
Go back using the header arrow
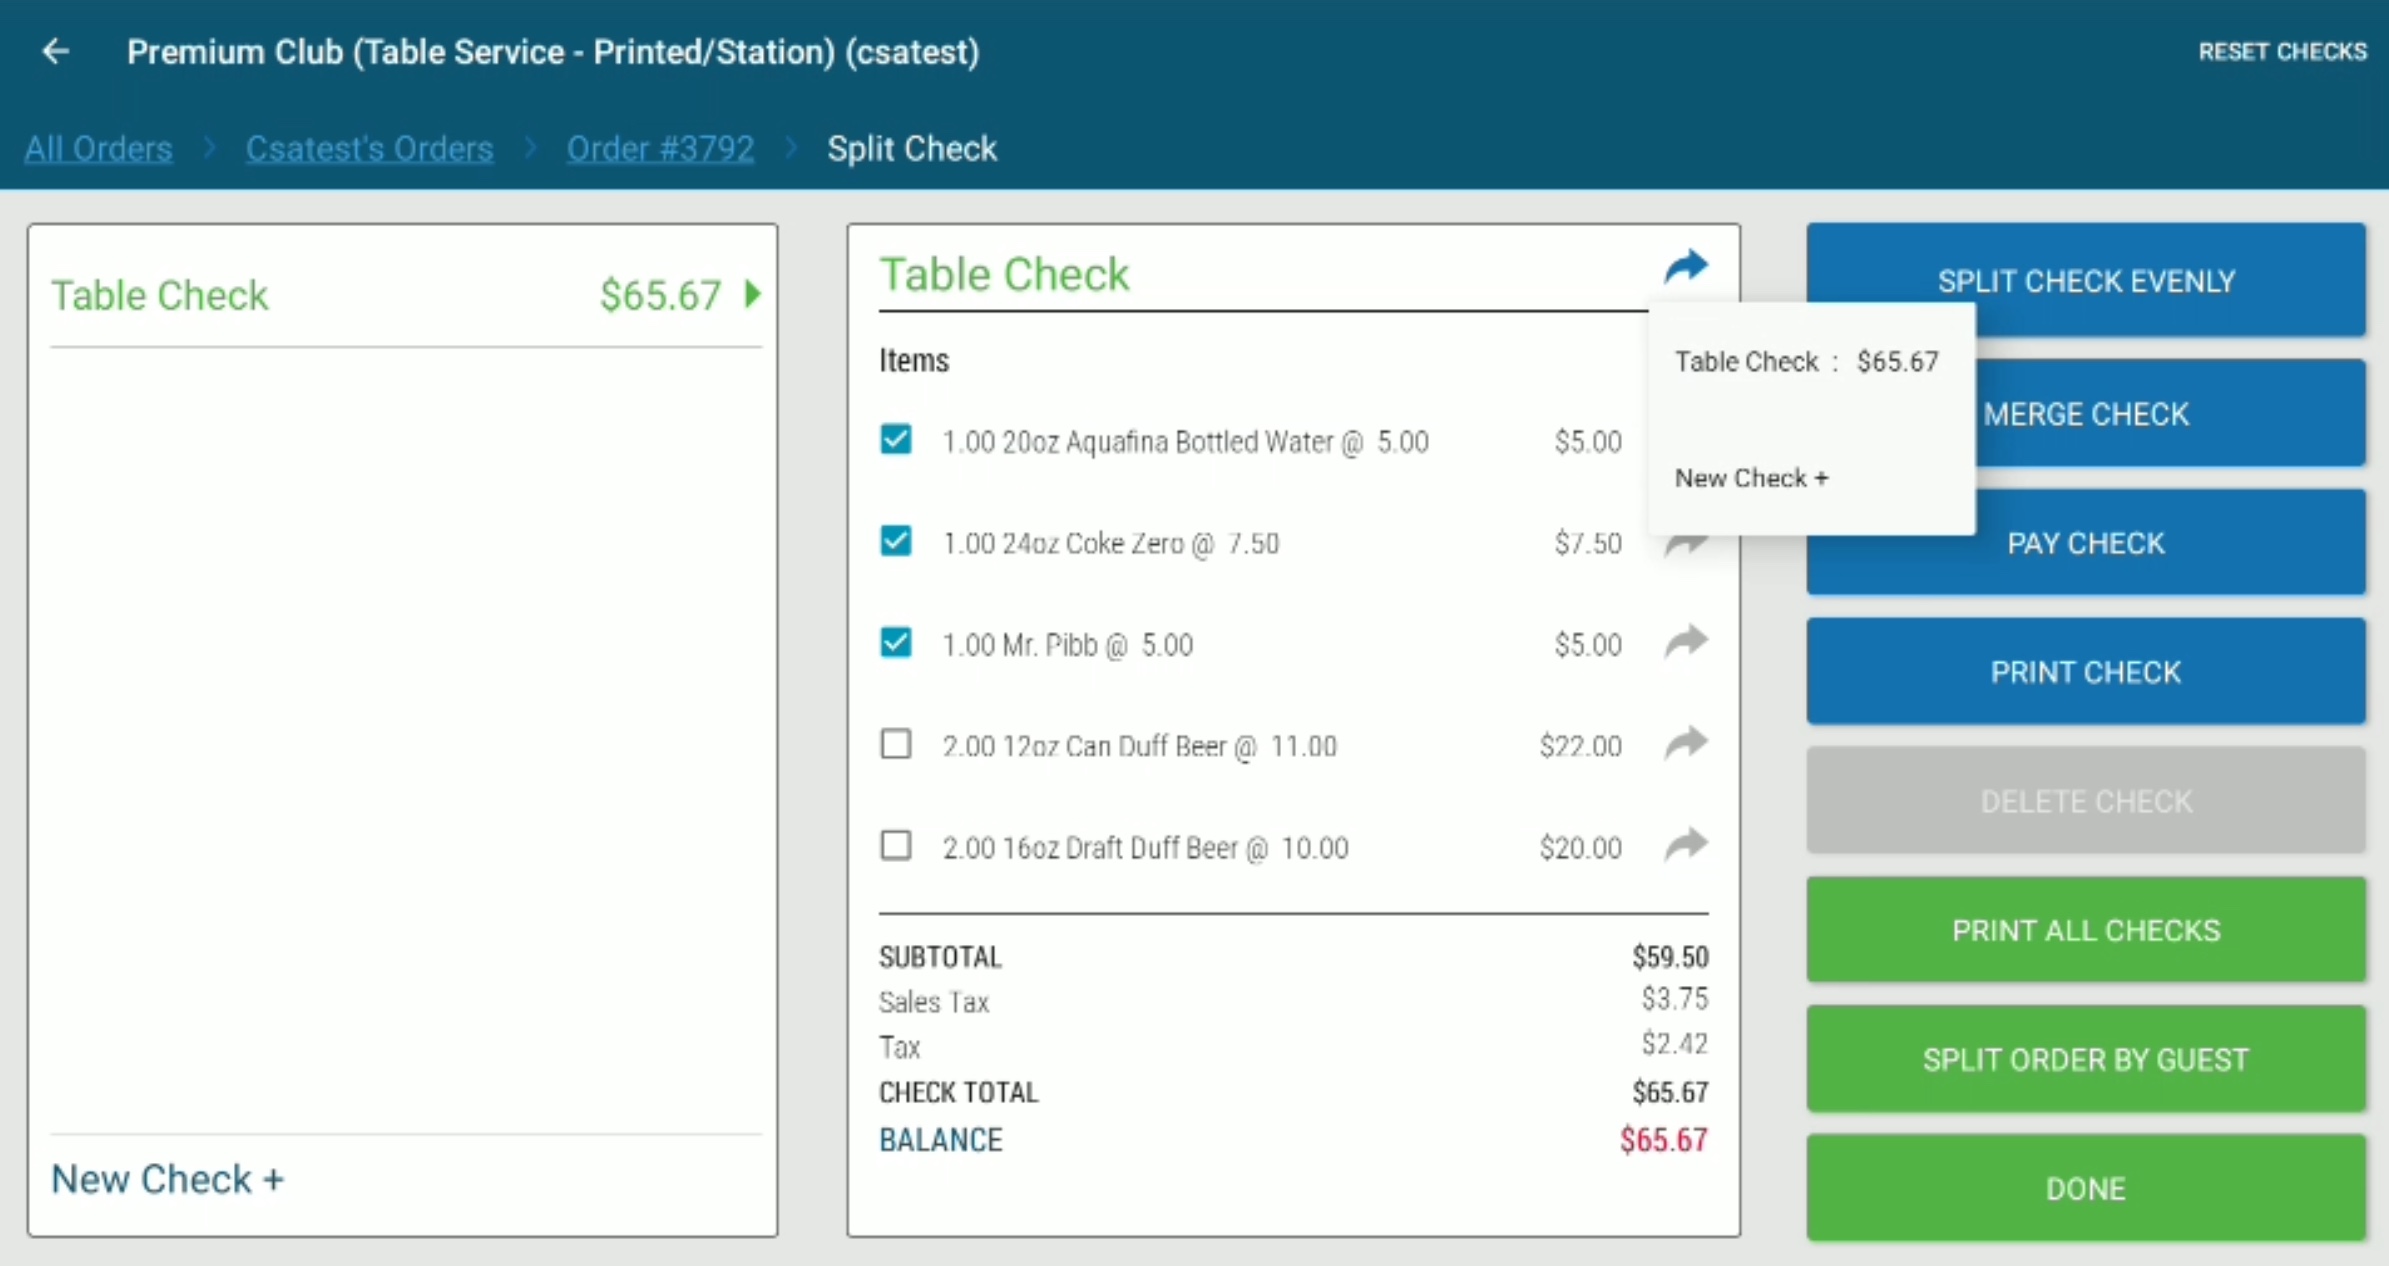coord(56,52)
